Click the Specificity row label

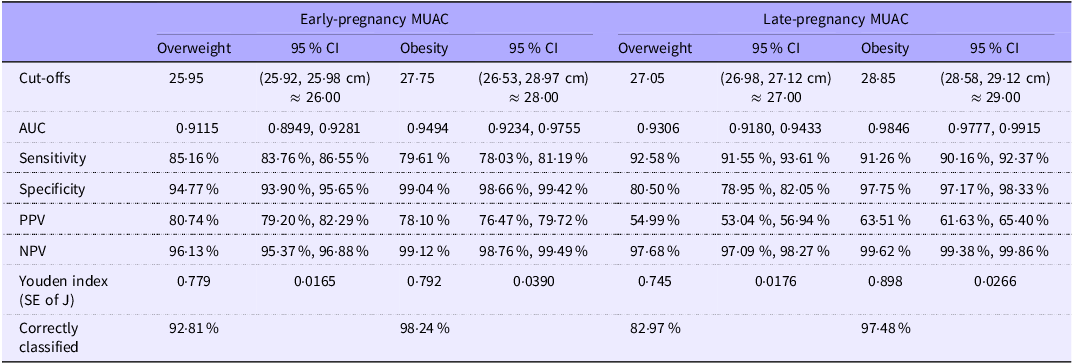[53, 190]
